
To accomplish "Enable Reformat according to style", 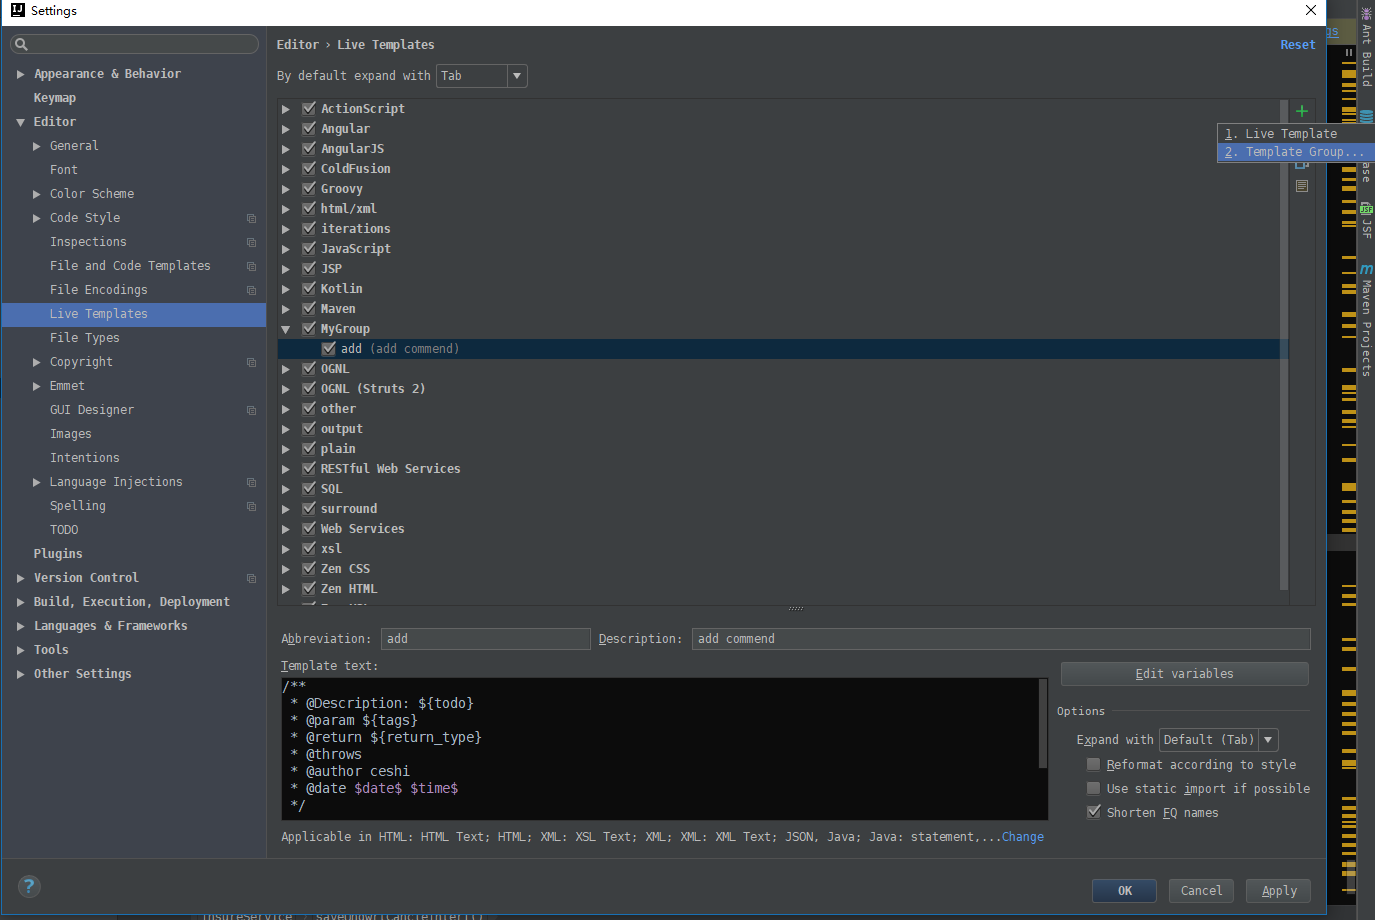I will click(1093, 764).
